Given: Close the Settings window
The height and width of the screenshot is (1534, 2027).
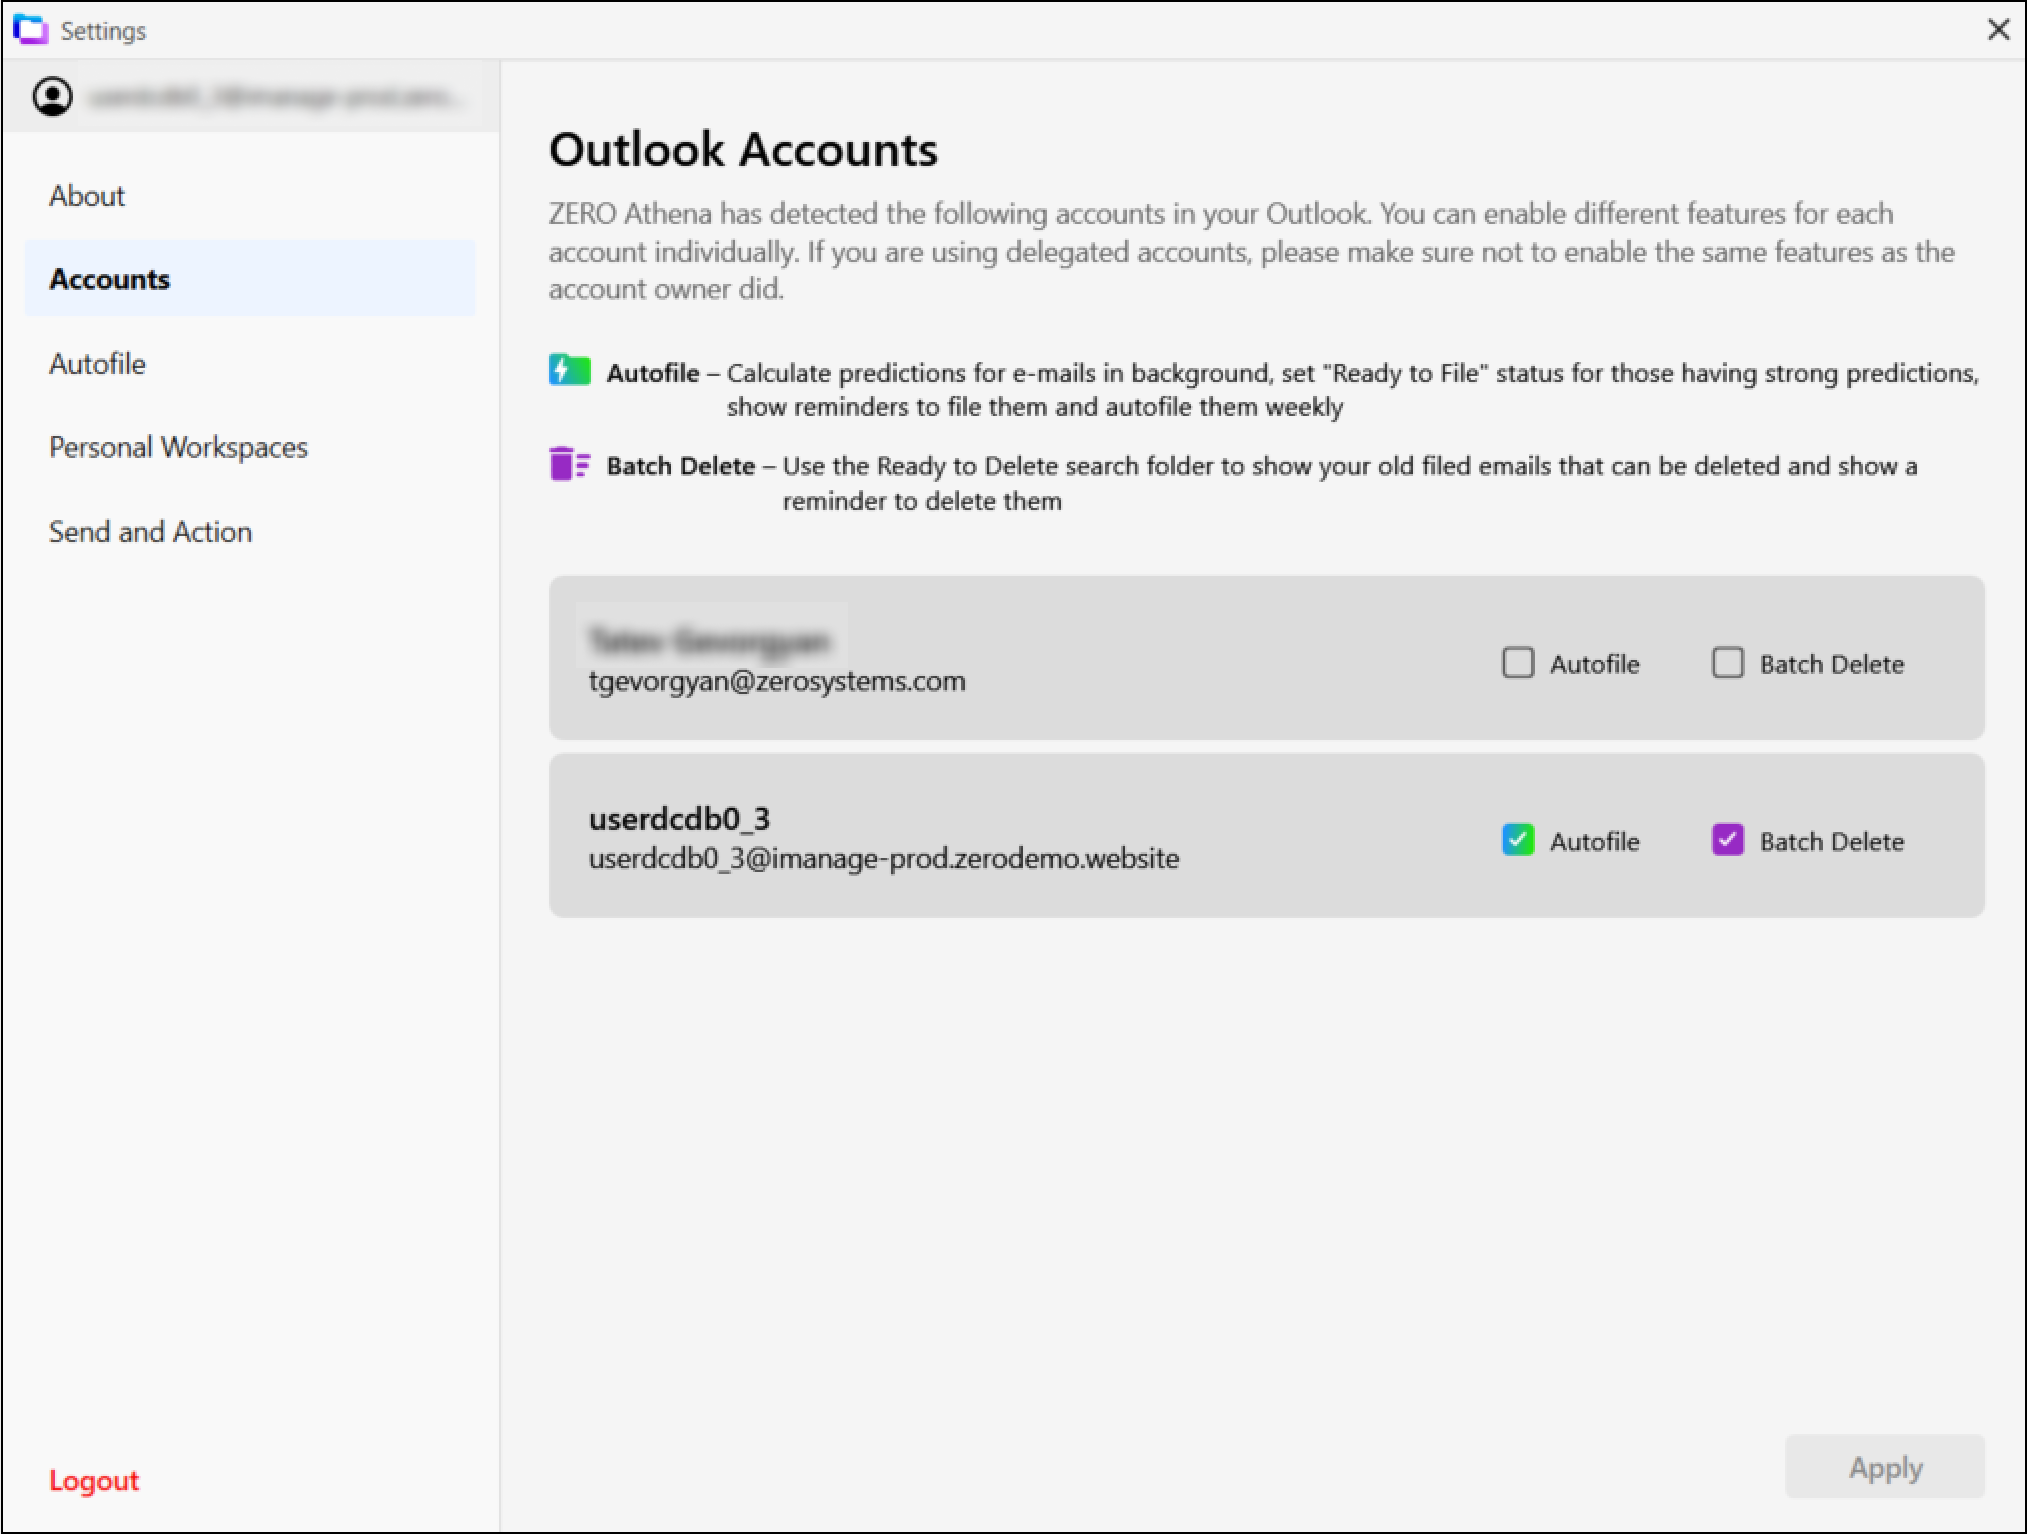Looking at the screenshot, I should tap(1998, 30).
